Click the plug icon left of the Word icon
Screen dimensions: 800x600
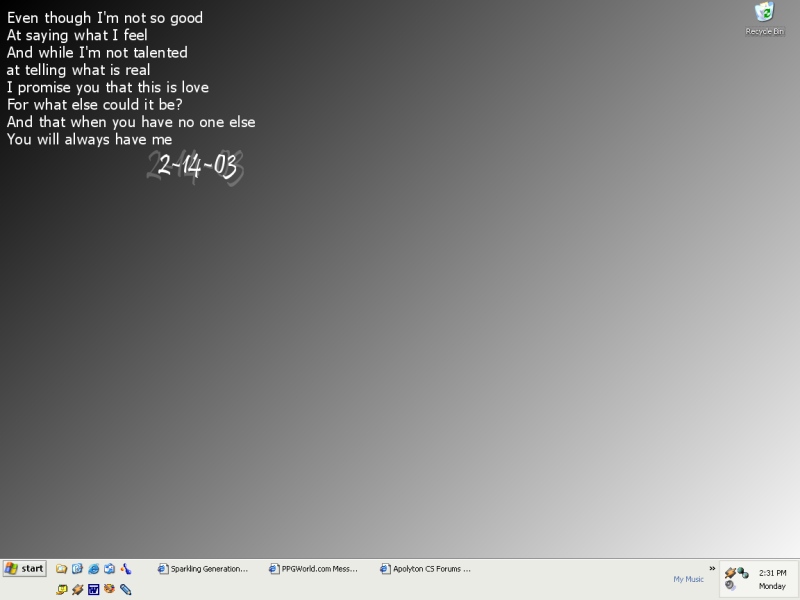(x=77, y=589)
